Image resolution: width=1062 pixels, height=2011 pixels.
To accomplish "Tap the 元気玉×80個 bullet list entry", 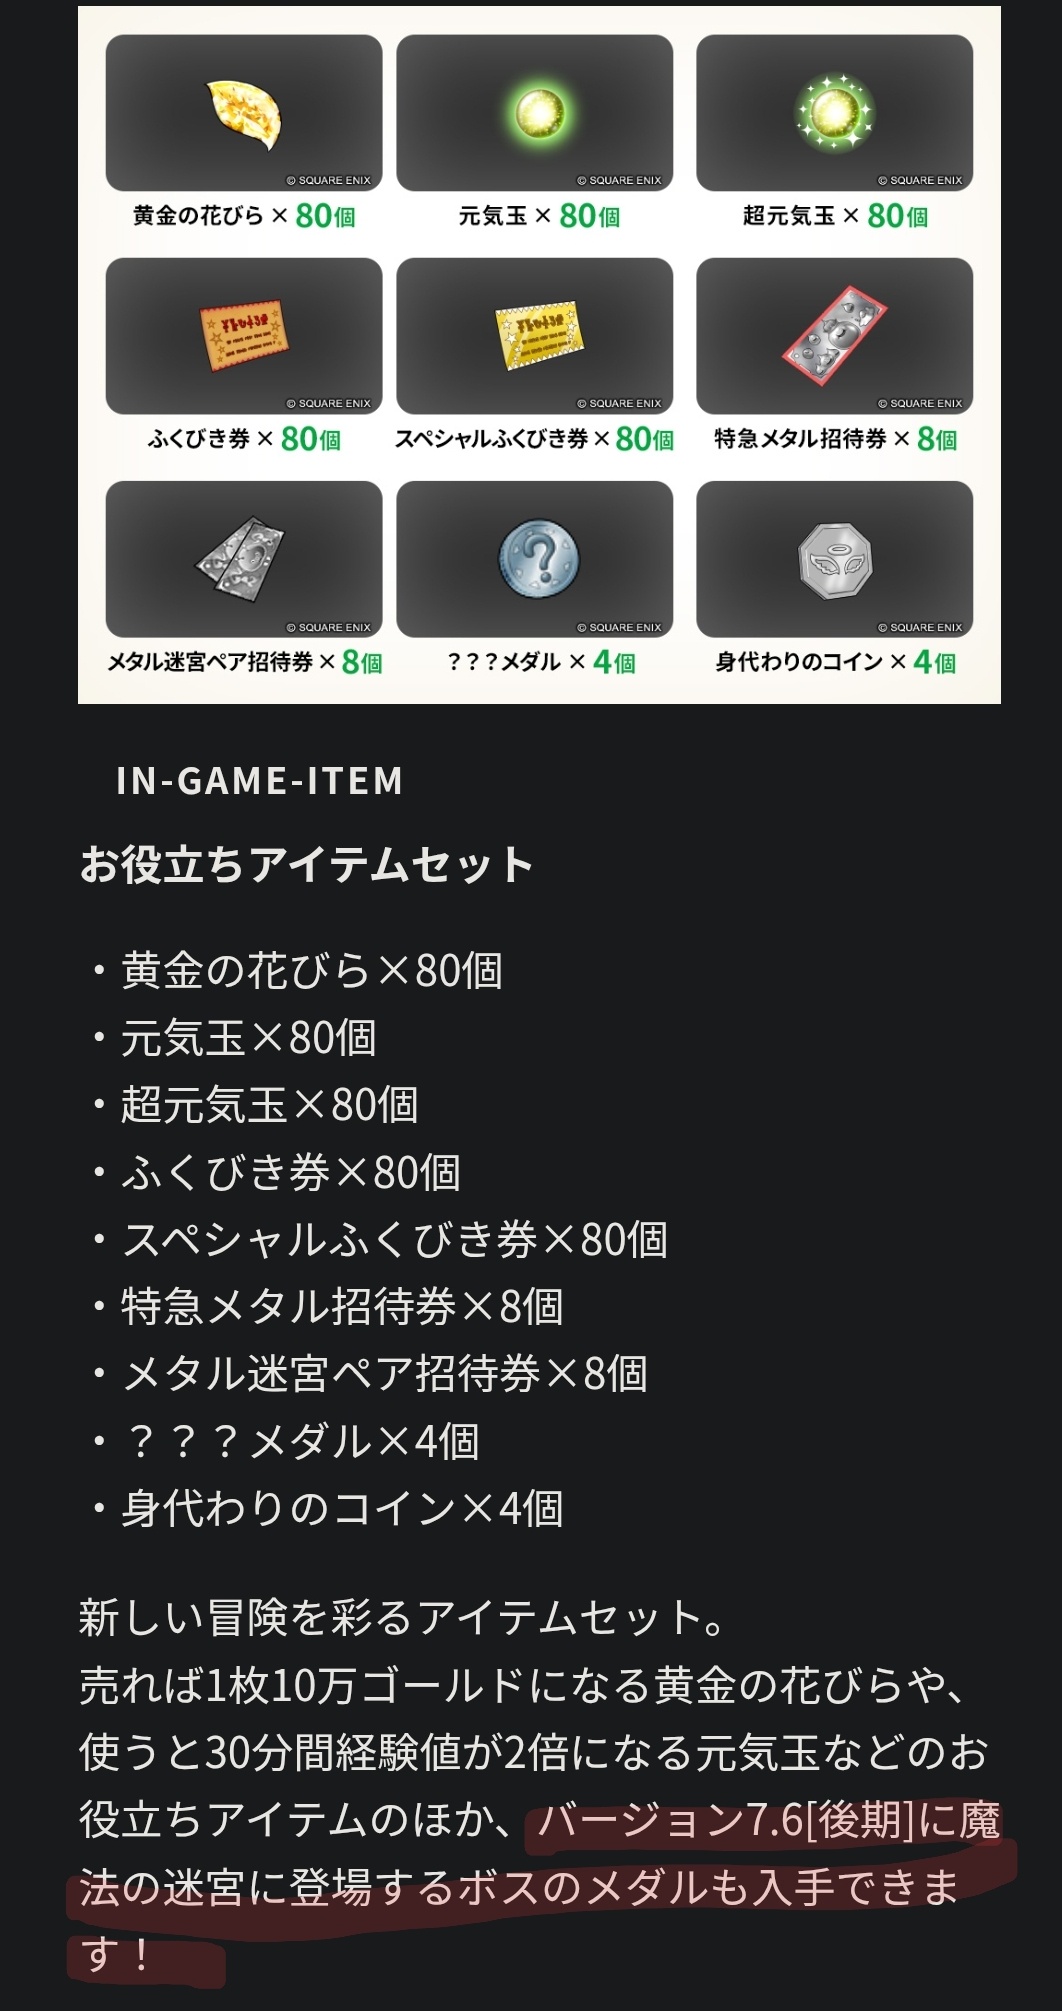I will [248, 1038].
